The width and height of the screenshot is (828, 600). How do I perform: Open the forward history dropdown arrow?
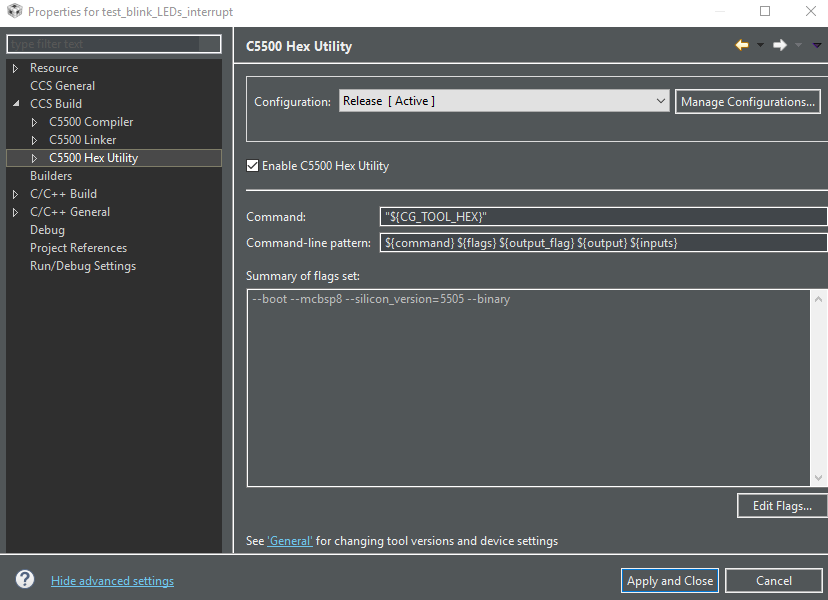tap(798, 45)
